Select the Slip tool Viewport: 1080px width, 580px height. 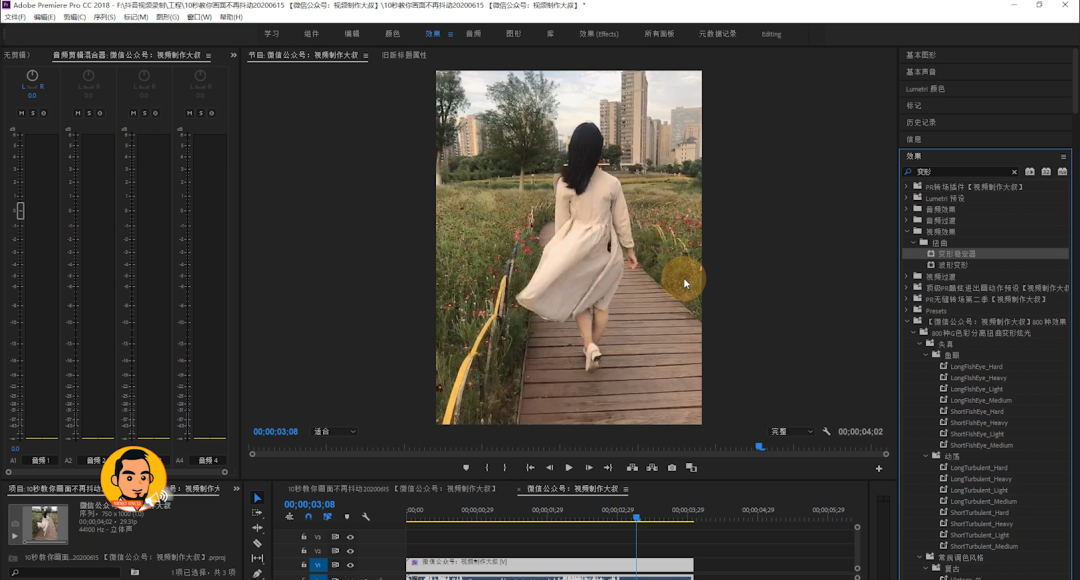(258, 559)
